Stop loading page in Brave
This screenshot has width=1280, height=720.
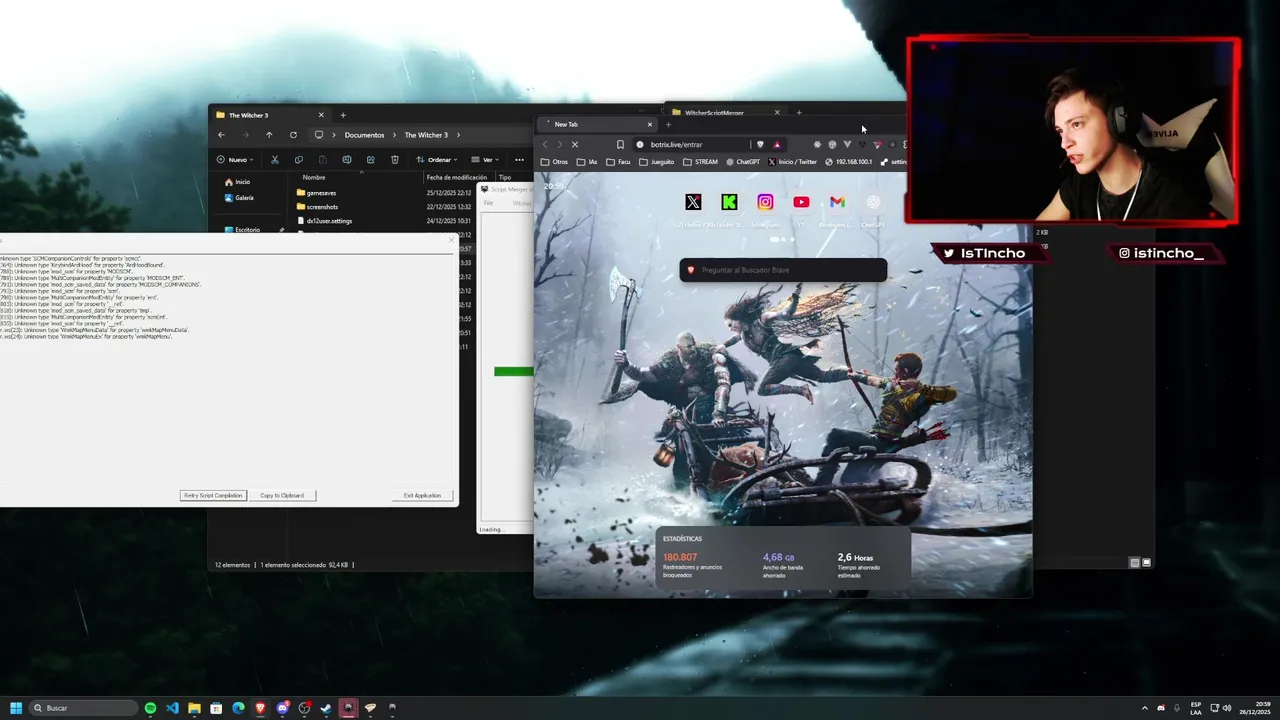(575, 144)
